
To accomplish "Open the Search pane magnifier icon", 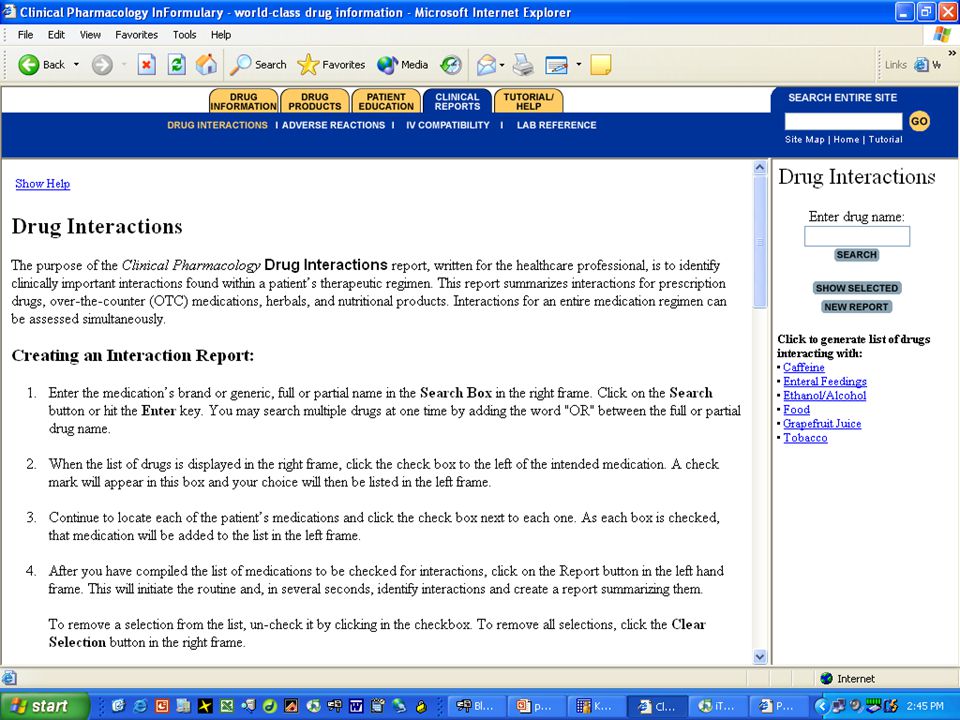I will point(240,64).
